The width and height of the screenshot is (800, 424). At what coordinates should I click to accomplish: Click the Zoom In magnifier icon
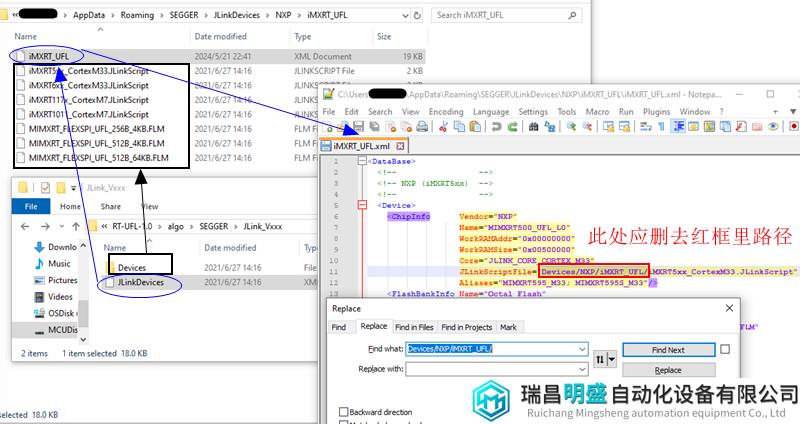click(571, 126)
